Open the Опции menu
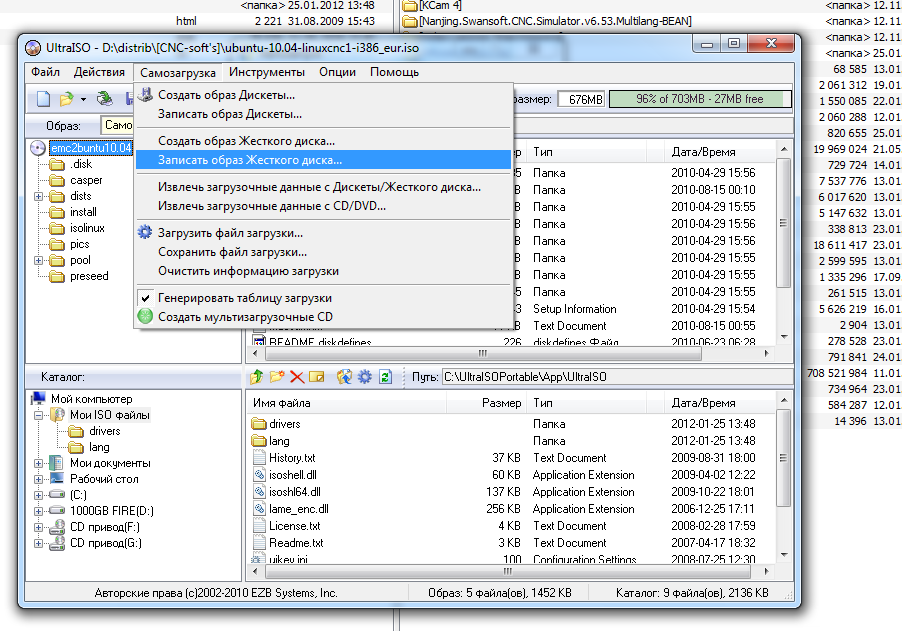 pyautogui.click(x=338, y=72)
